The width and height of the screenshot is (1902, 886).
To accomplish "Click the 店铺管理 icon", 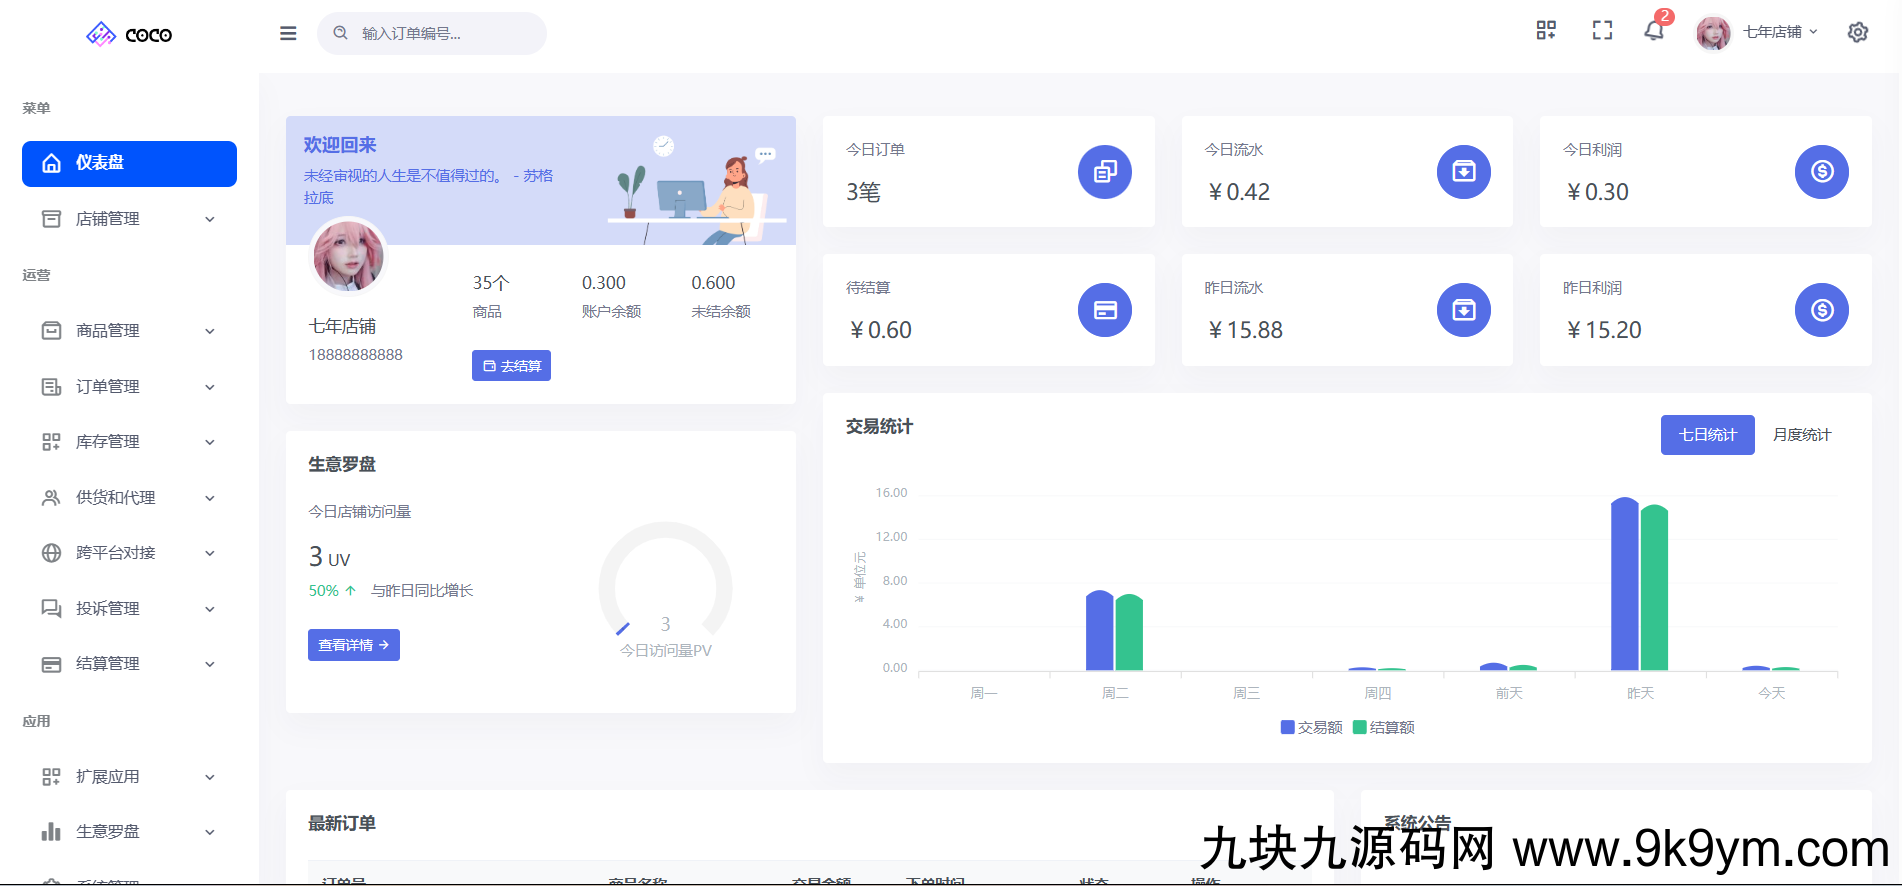I will [51, 219].
